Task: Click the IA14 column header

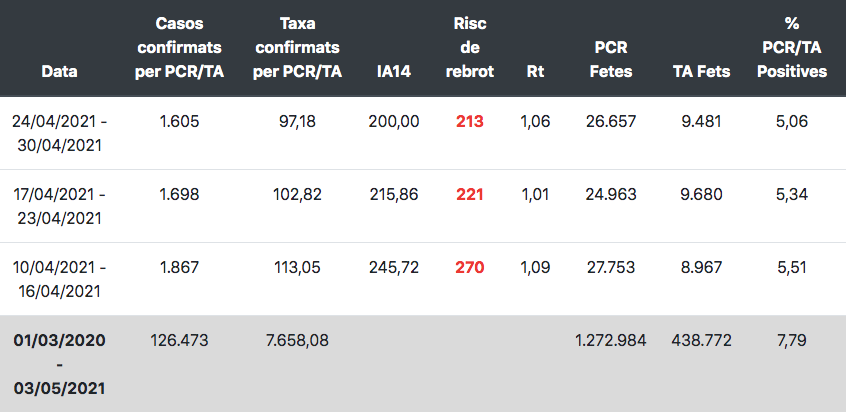Action: 393,71
